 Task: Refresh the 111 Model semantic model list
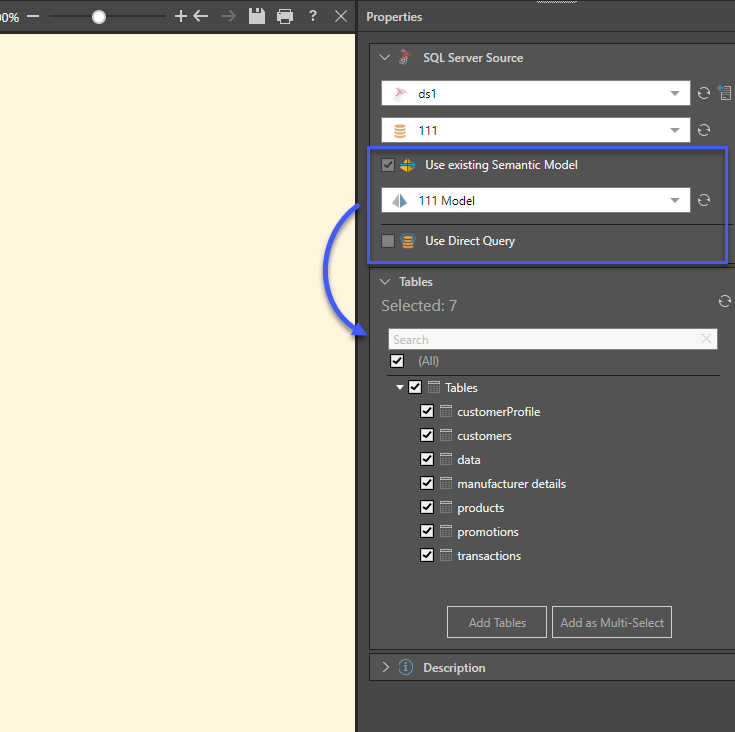coord(704,200)
